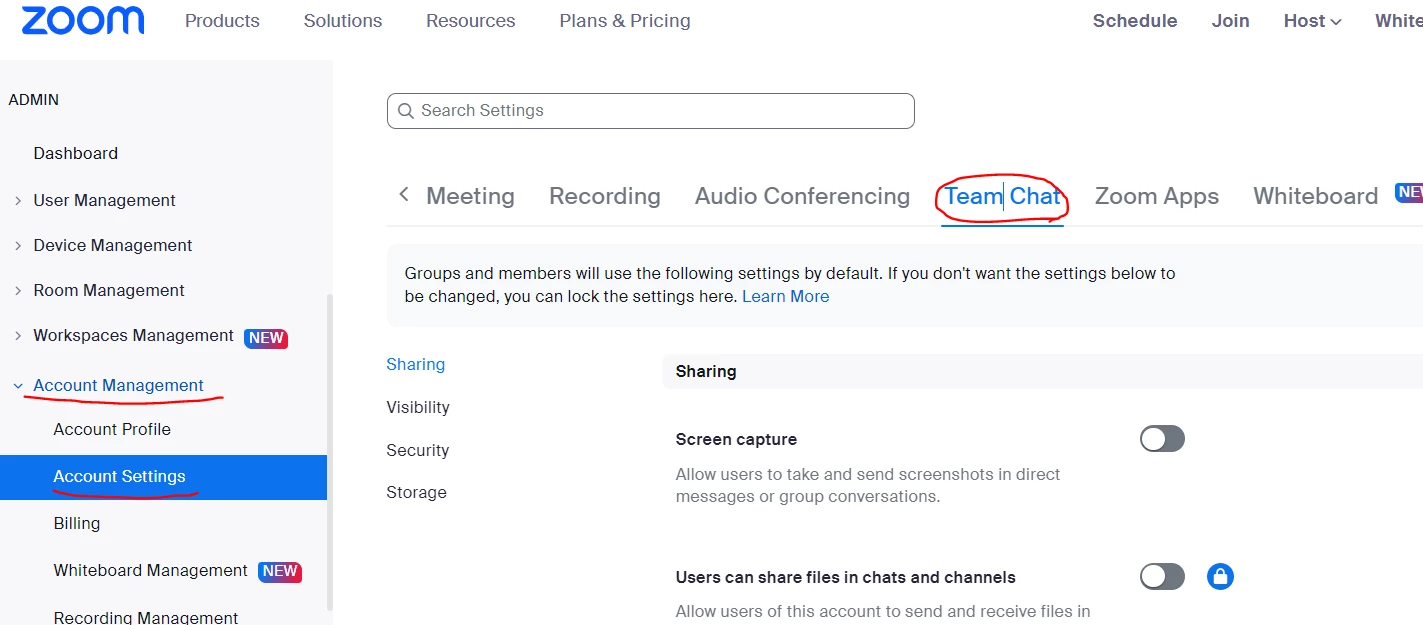The height and width of the screenshot is (625, 1423).
Task: Open Plans & Pricing page
Action: coord(625,21)
